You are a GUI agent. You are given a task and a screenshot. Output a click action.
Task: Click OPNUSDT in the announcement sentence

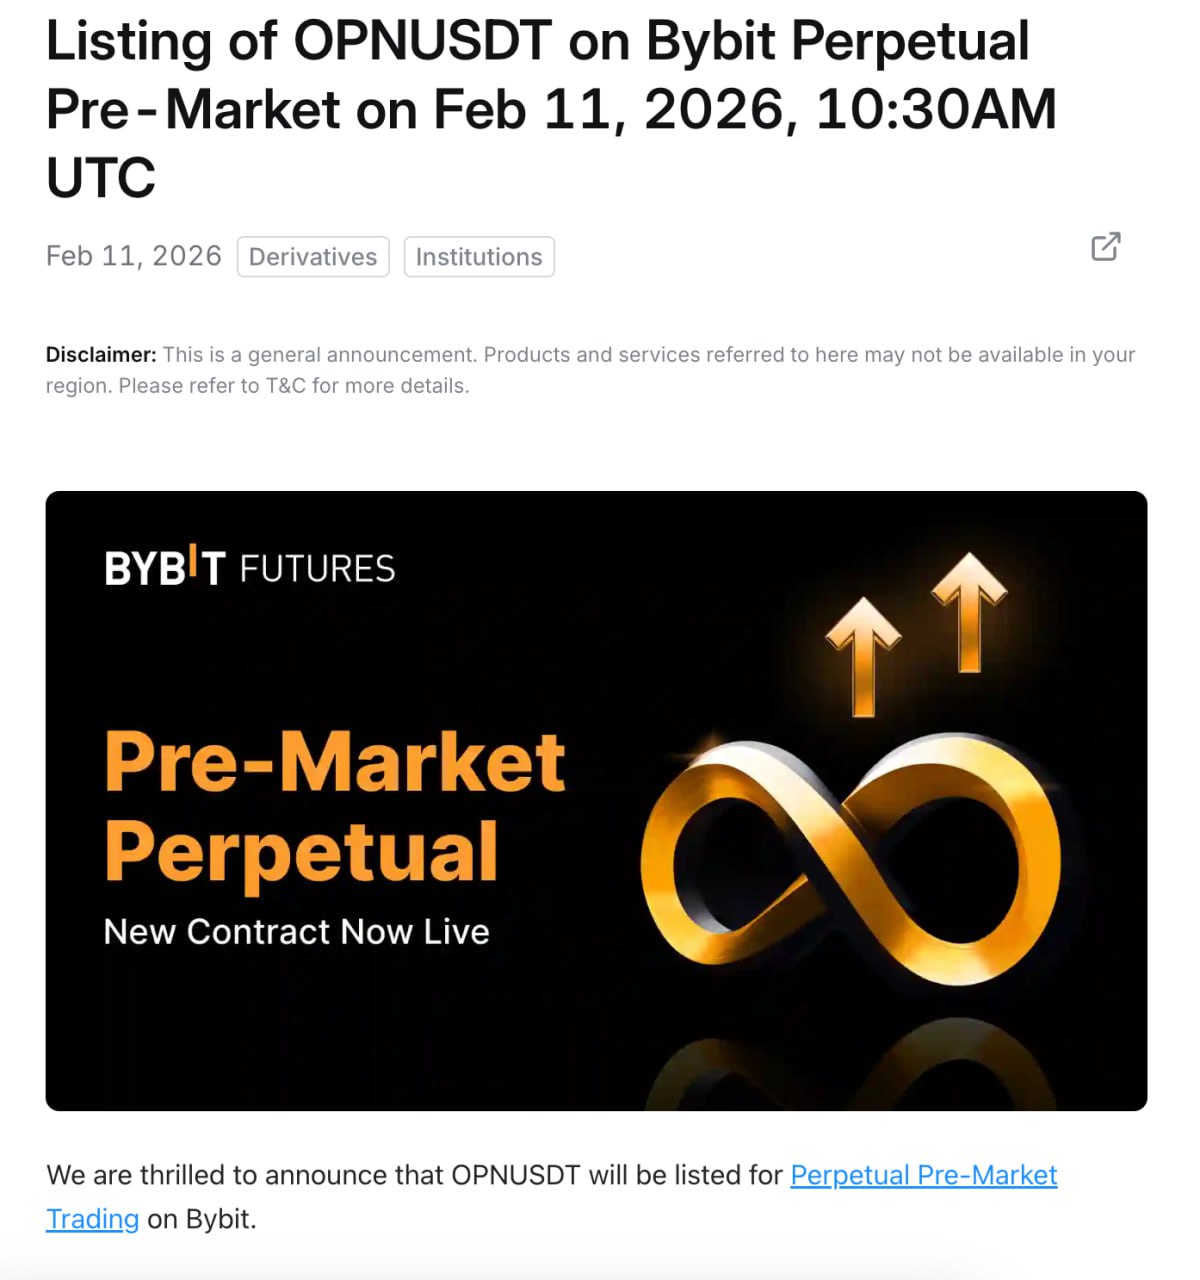(x=515, y=1175)
